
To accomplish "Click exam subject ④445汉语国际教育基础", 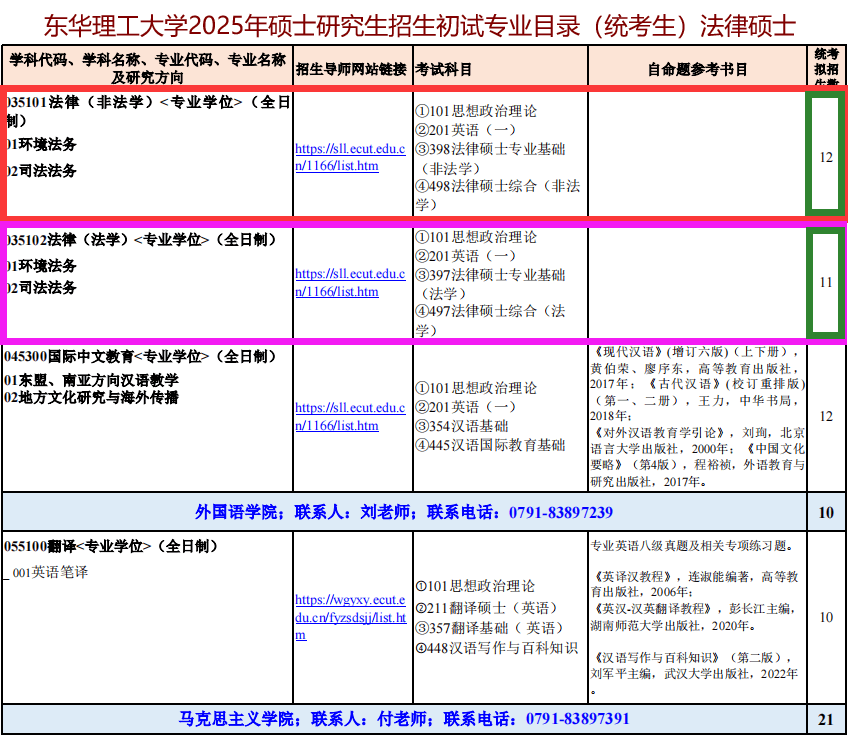I will point(491,445).
